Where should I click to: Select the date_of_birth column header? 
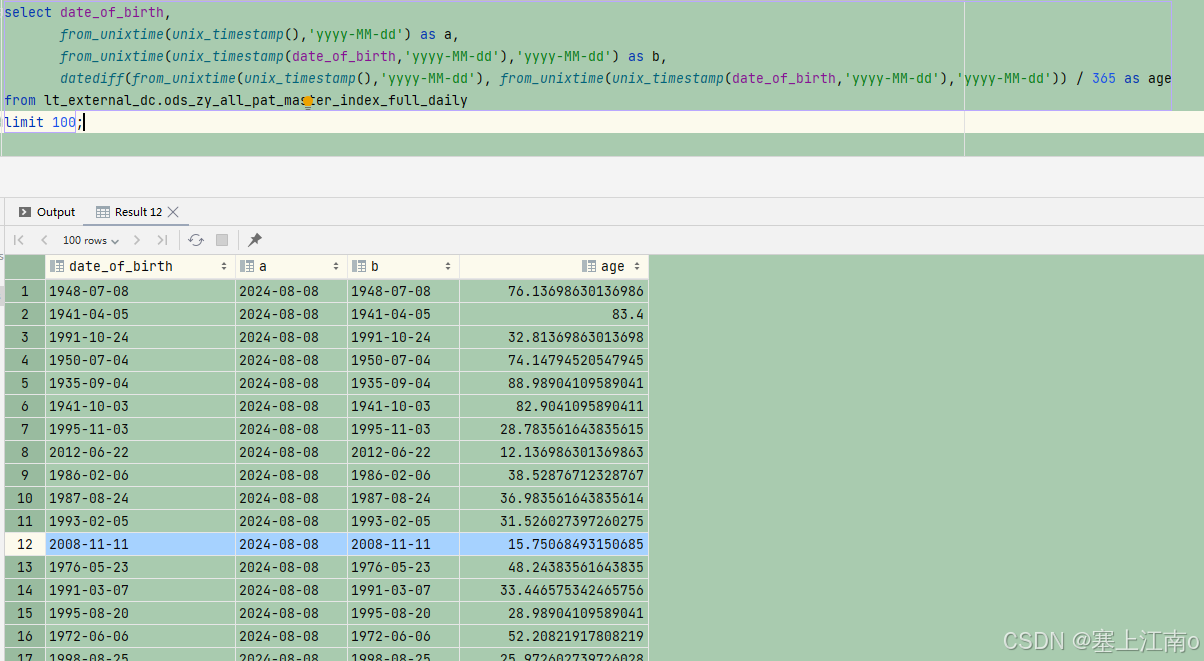(x=140, y=267)
